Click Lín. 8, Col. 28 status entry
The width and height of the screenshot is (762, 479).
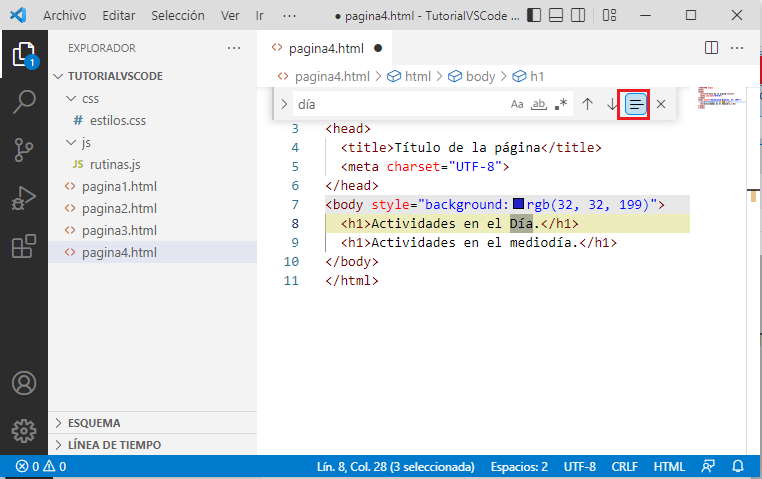tap(395, 466)
